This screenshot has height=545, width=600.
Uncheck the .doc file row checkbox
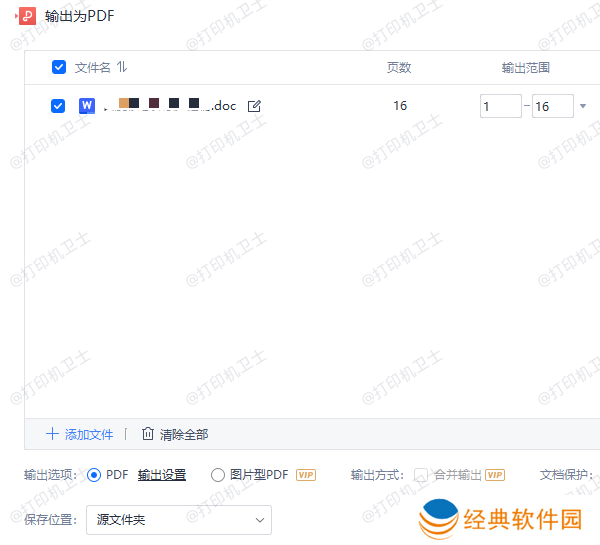pos(58,106)
